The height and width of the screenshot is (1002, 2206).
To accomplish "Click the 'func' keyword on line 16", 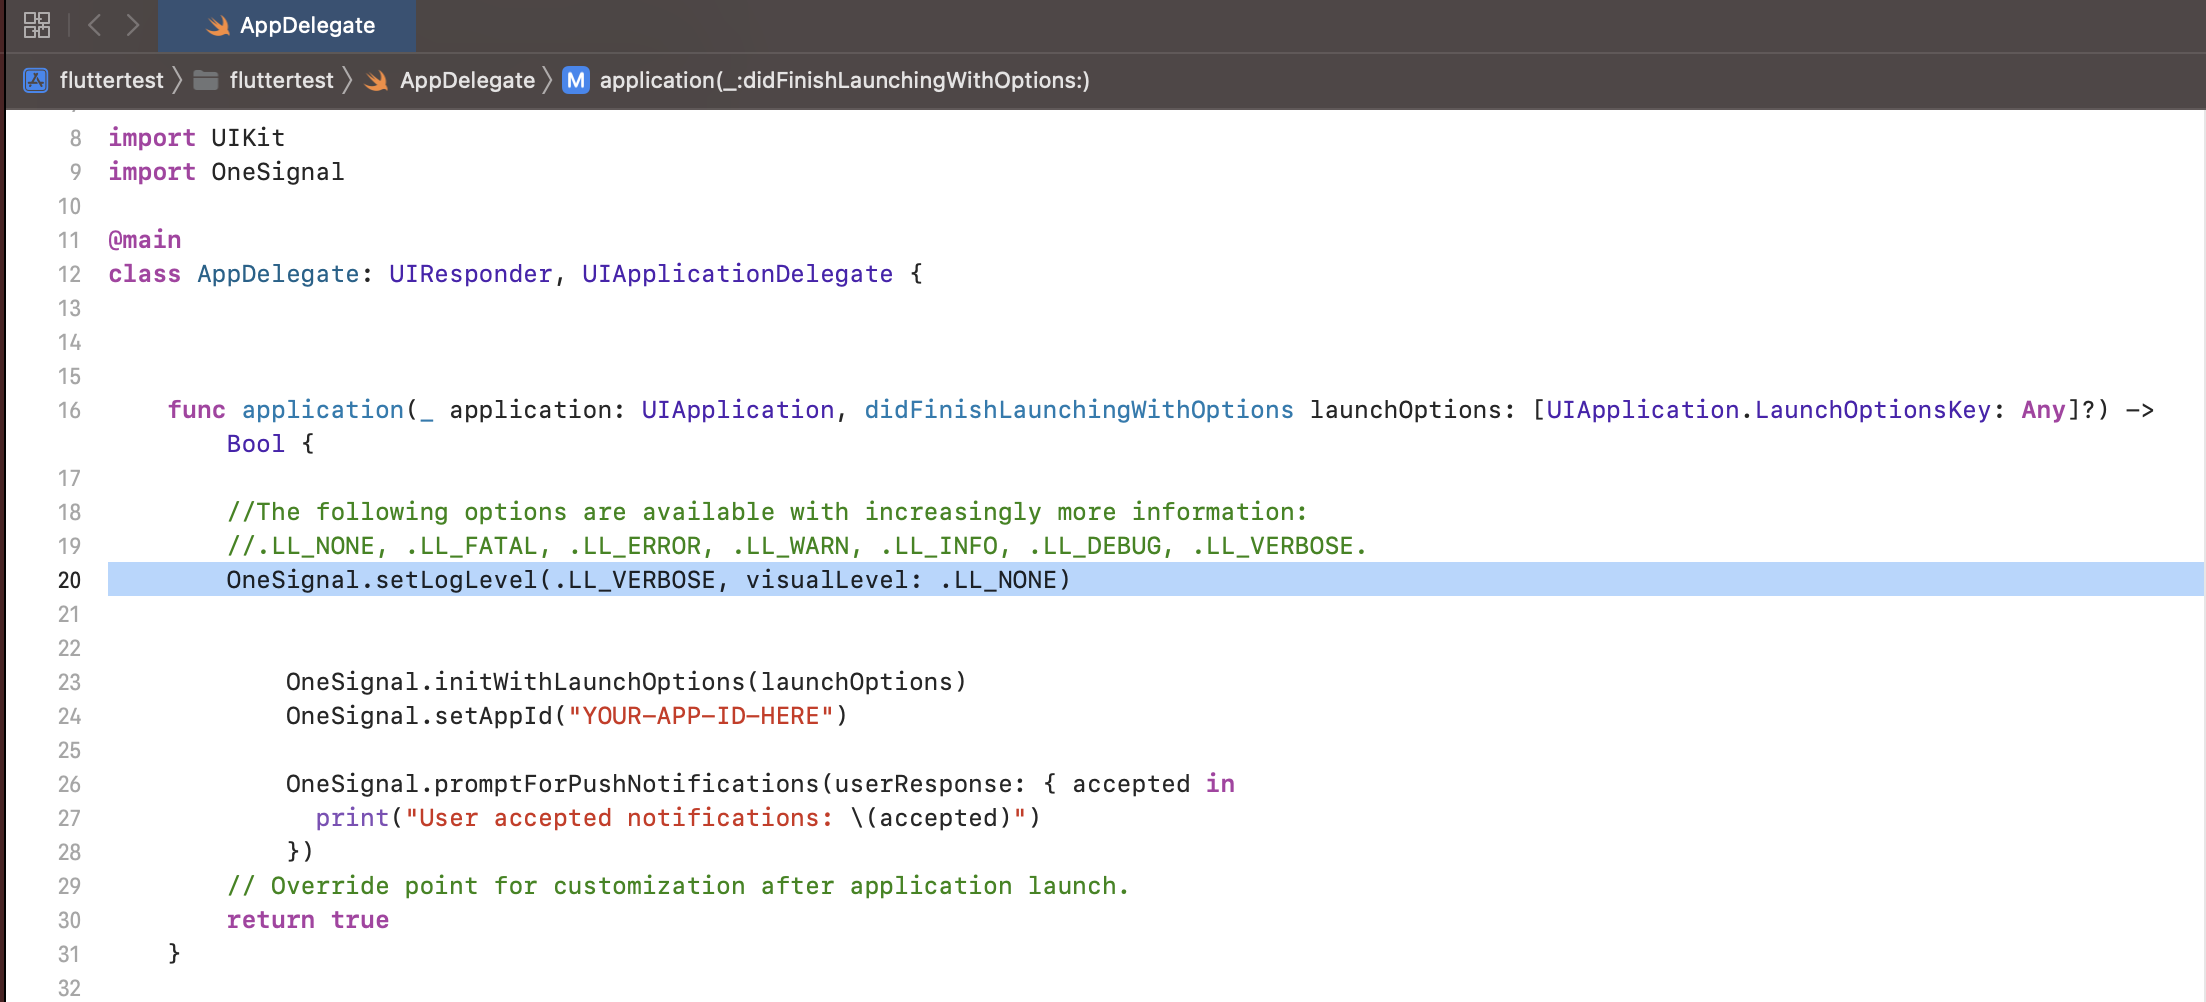I will point(196,410).
